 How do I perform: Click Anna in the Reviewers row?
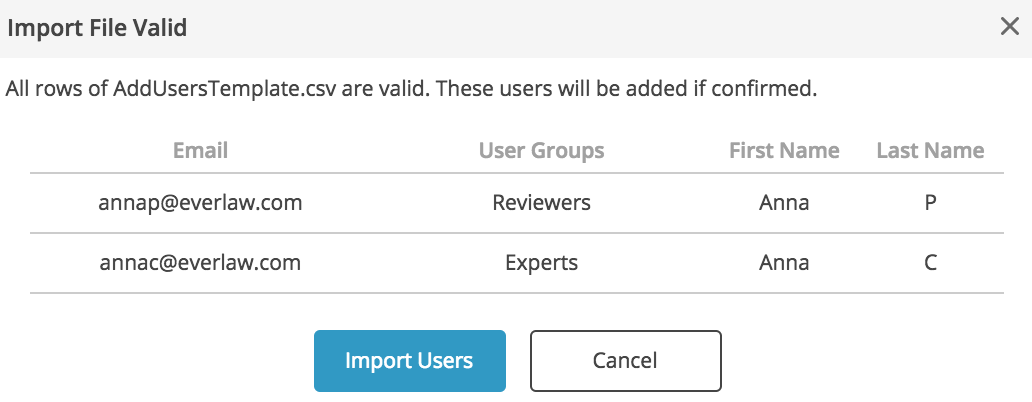point(784,202)
